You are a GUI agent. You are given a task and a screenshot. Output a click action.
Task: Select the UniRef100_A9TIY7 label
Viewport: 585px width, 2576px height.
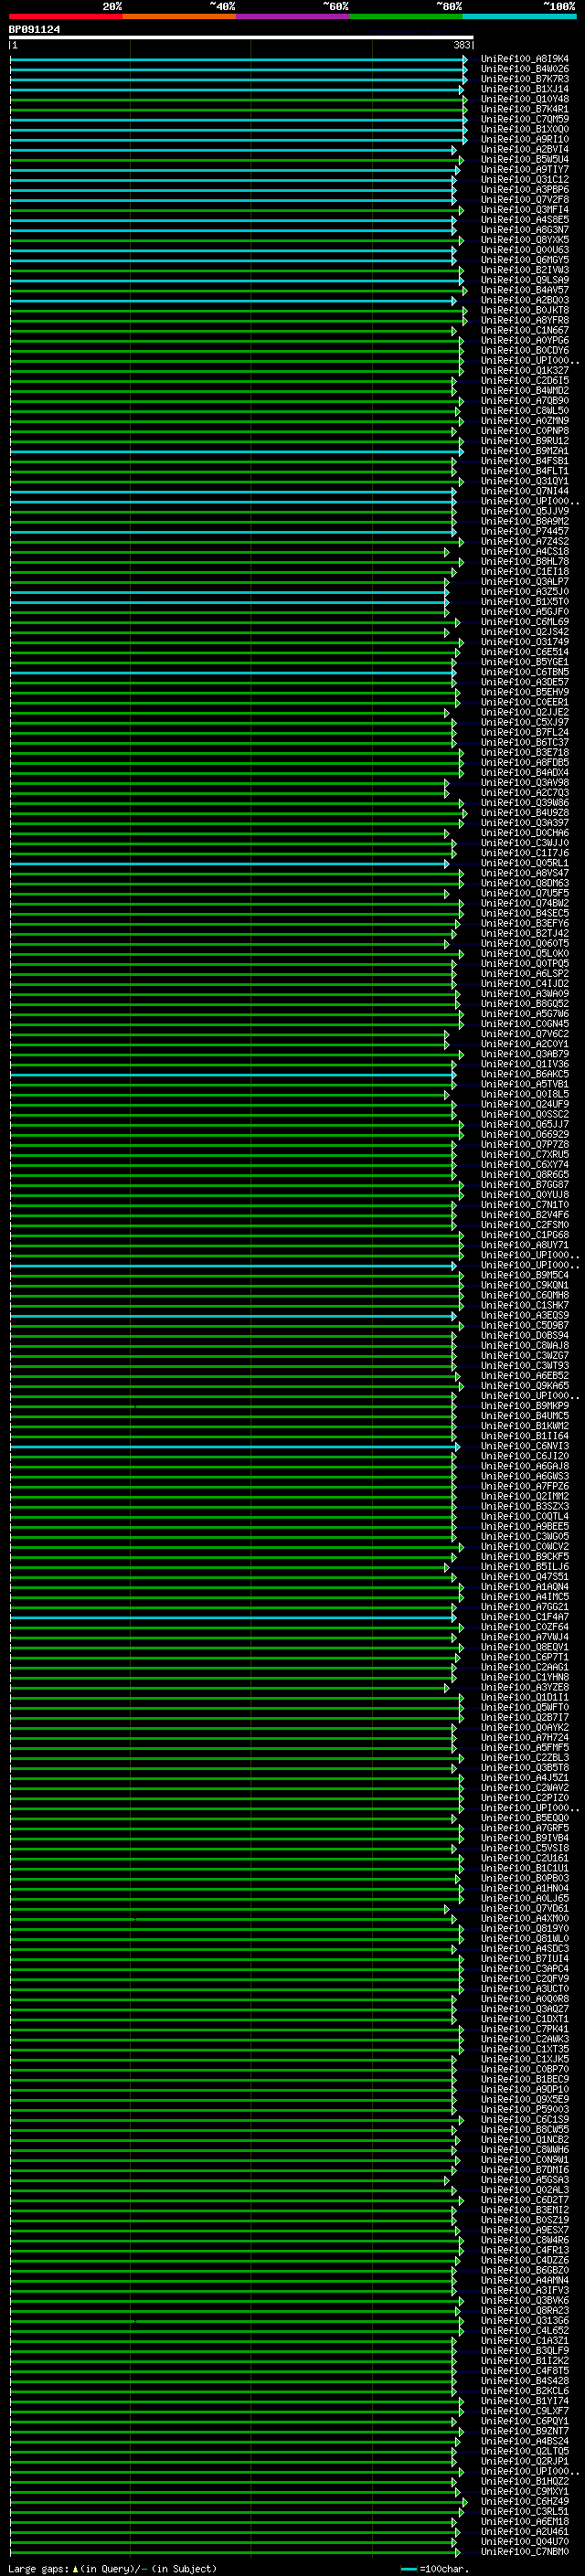[525, 170]
